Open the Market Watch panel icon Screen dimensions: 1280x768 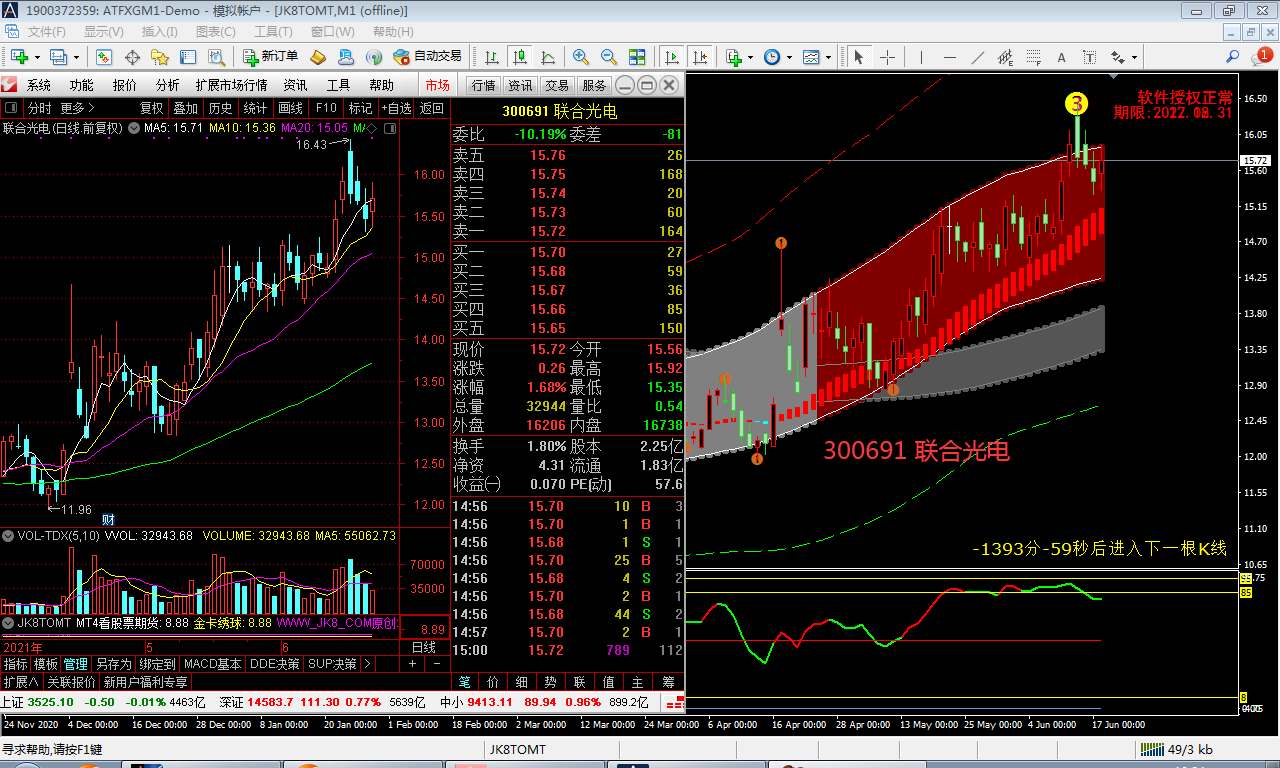(x=104, y=56)
